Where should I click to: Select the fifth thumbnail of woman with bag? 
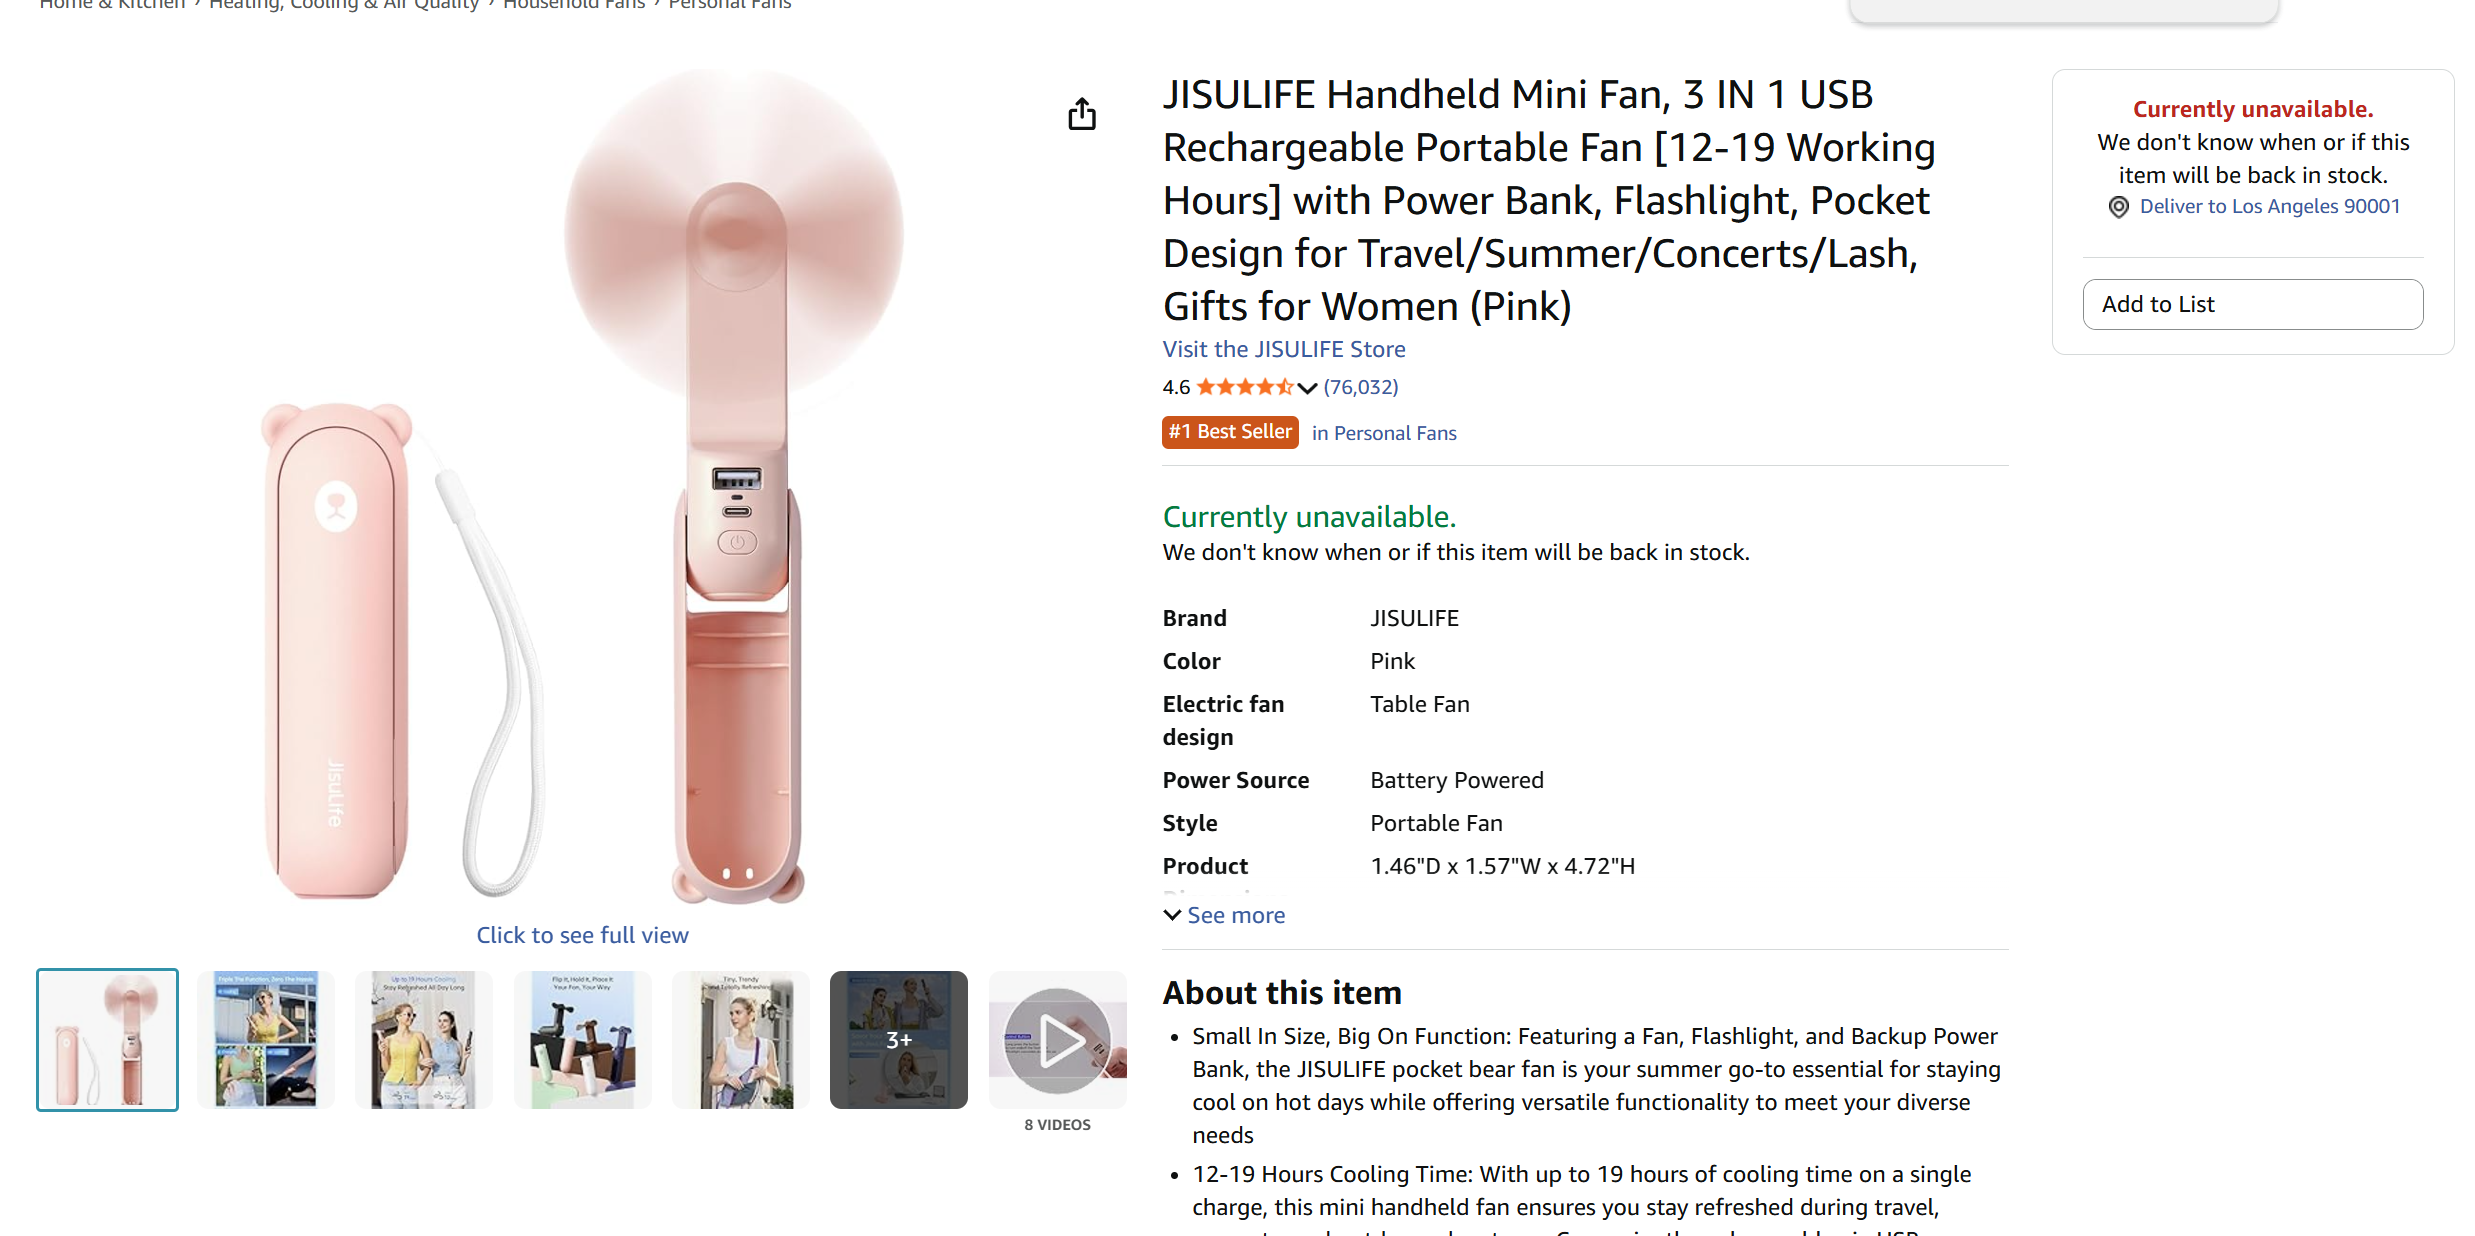741,1040
